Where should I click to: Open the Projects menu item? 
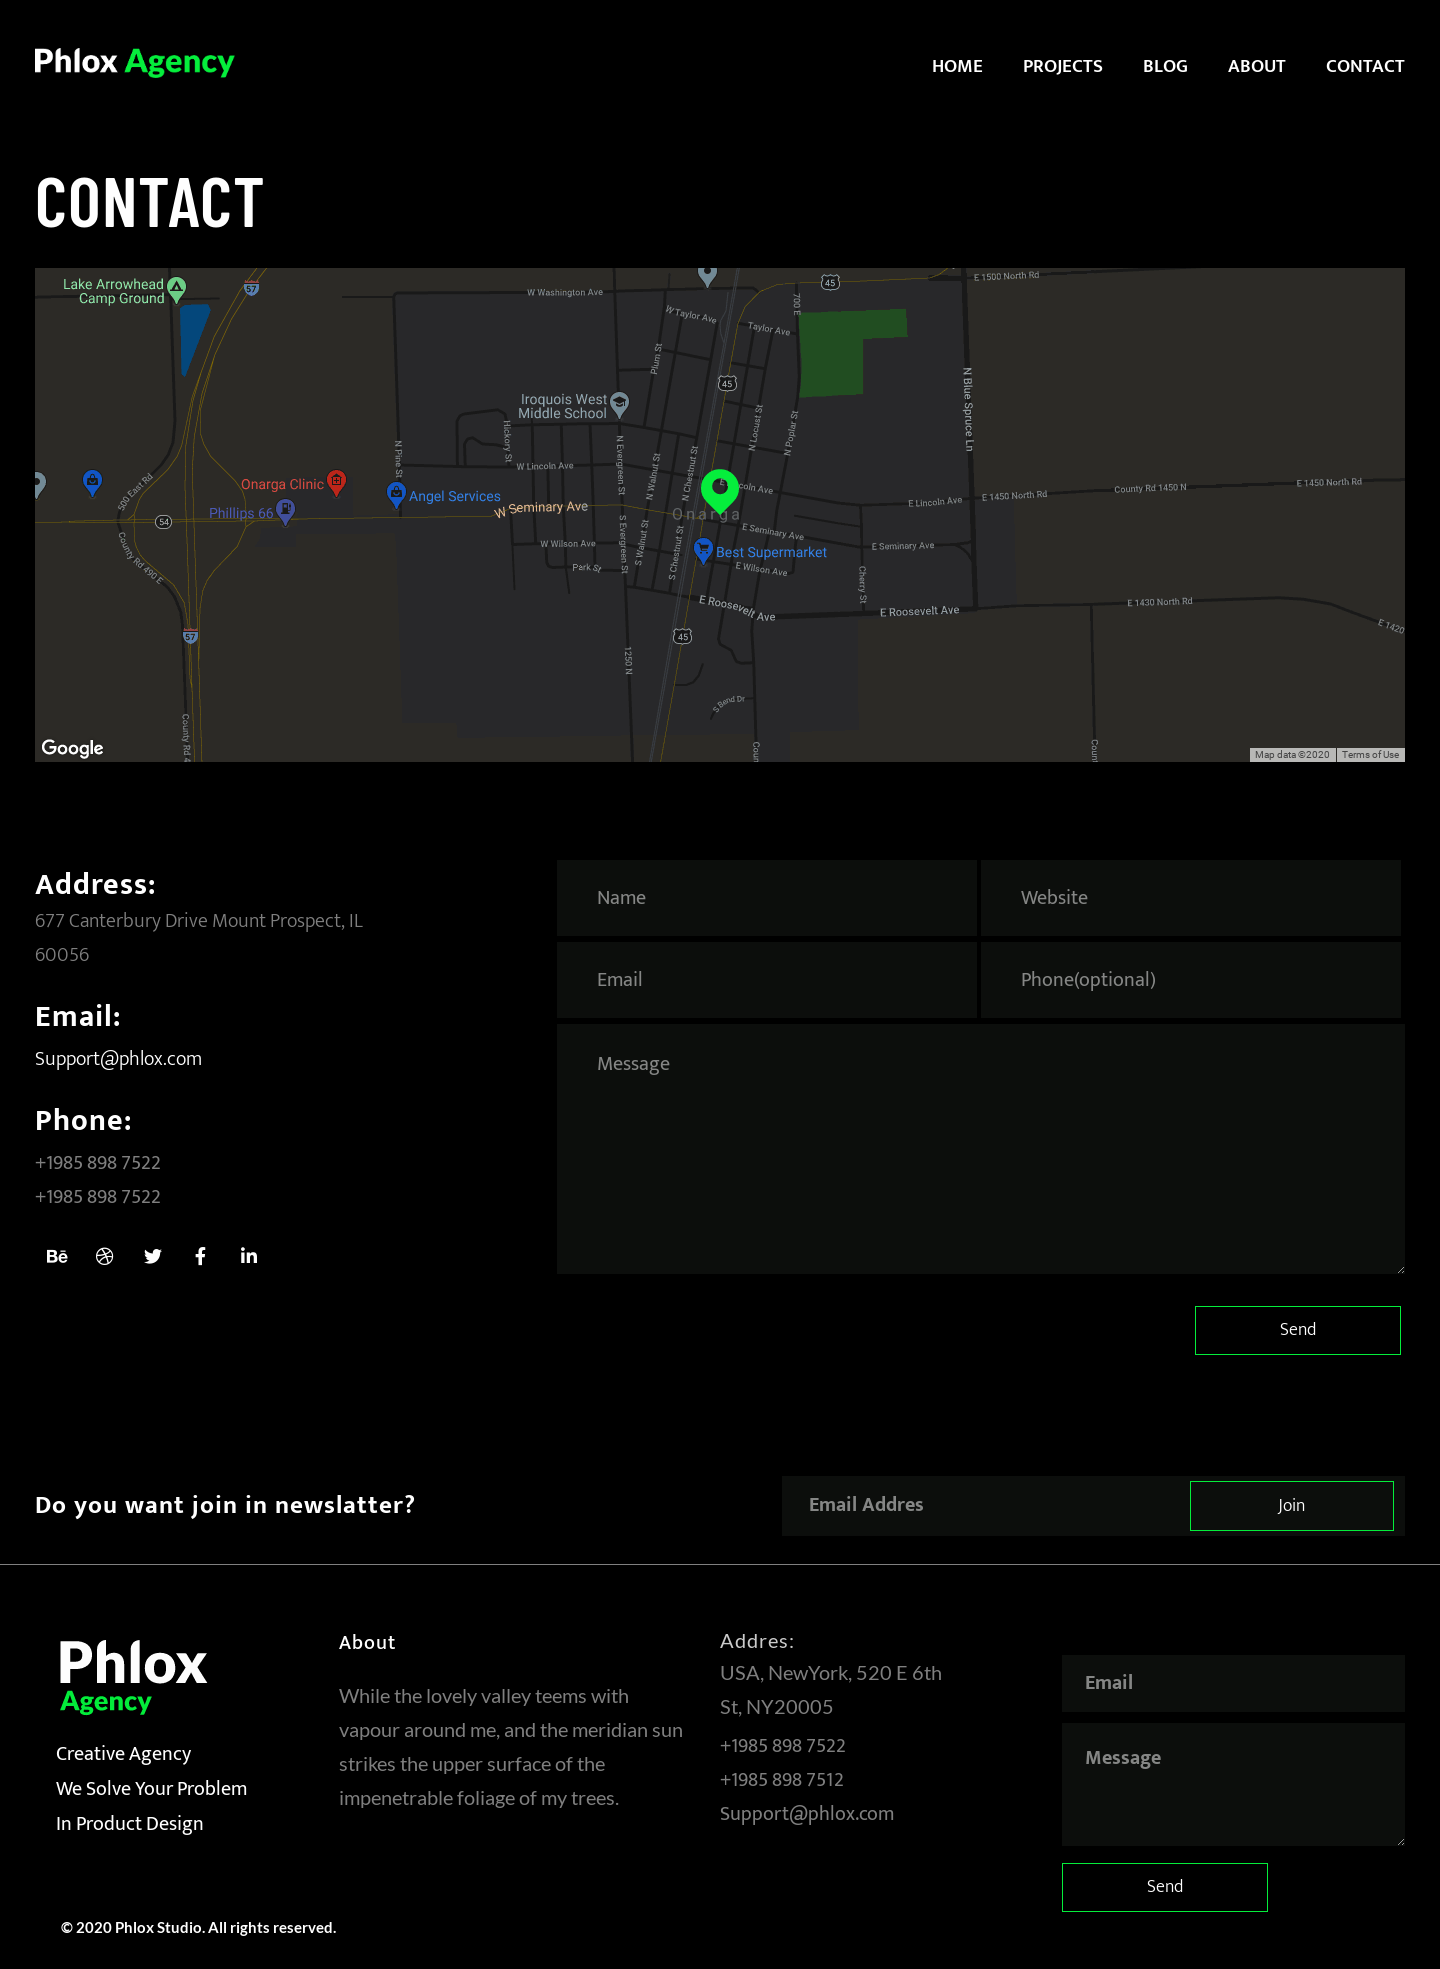coord(1062,66)
